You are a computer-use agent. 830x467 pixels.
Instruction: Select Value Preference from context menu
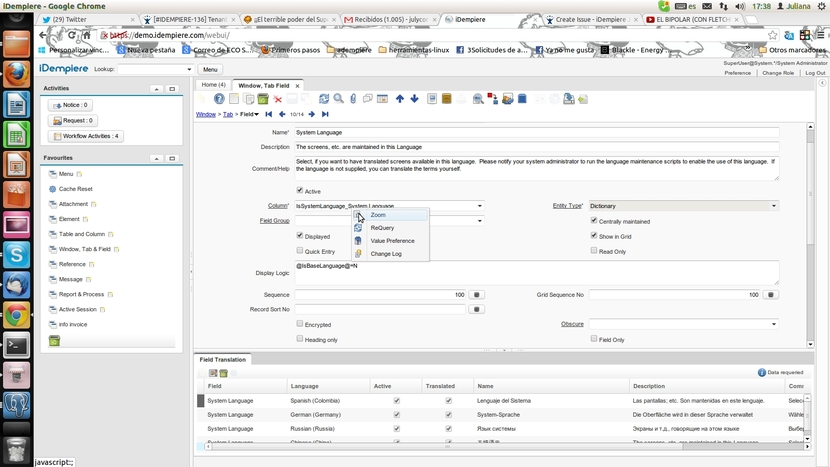click(x=392, y=241)
